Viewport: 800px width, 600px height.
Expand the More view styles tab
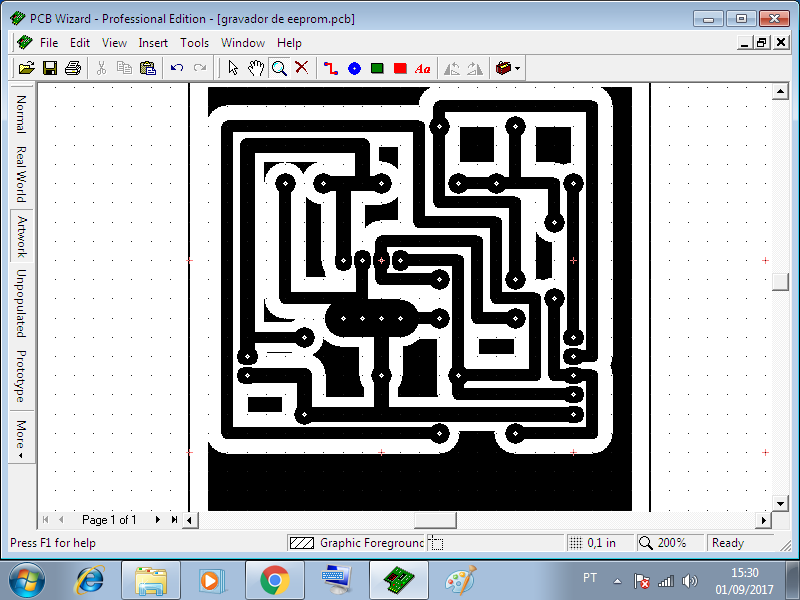[21, 437]
